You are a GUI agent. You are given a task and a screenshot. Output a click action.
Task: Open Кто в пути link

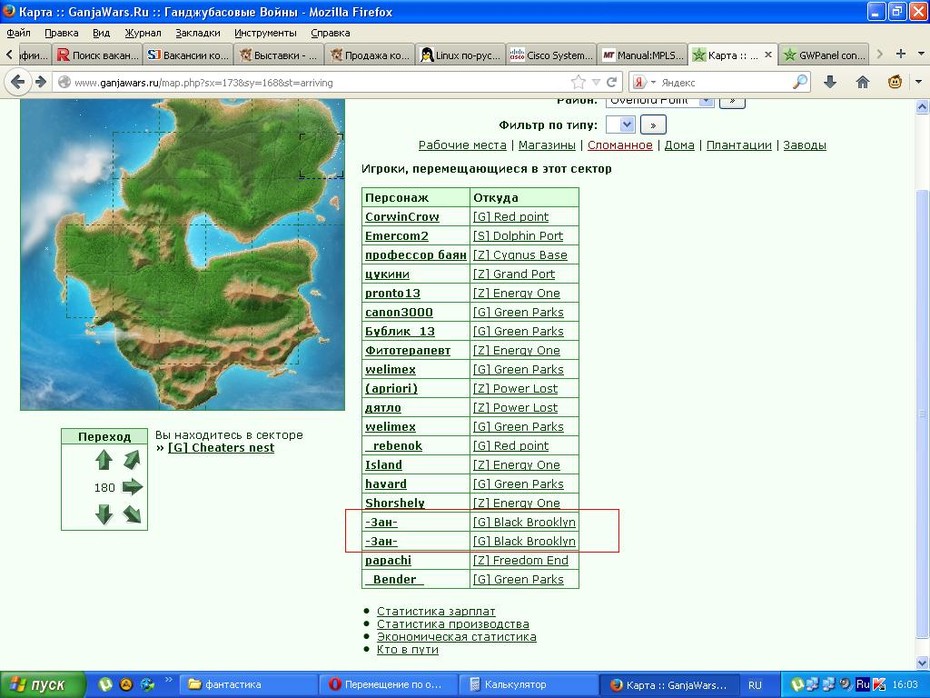[407, 649]
